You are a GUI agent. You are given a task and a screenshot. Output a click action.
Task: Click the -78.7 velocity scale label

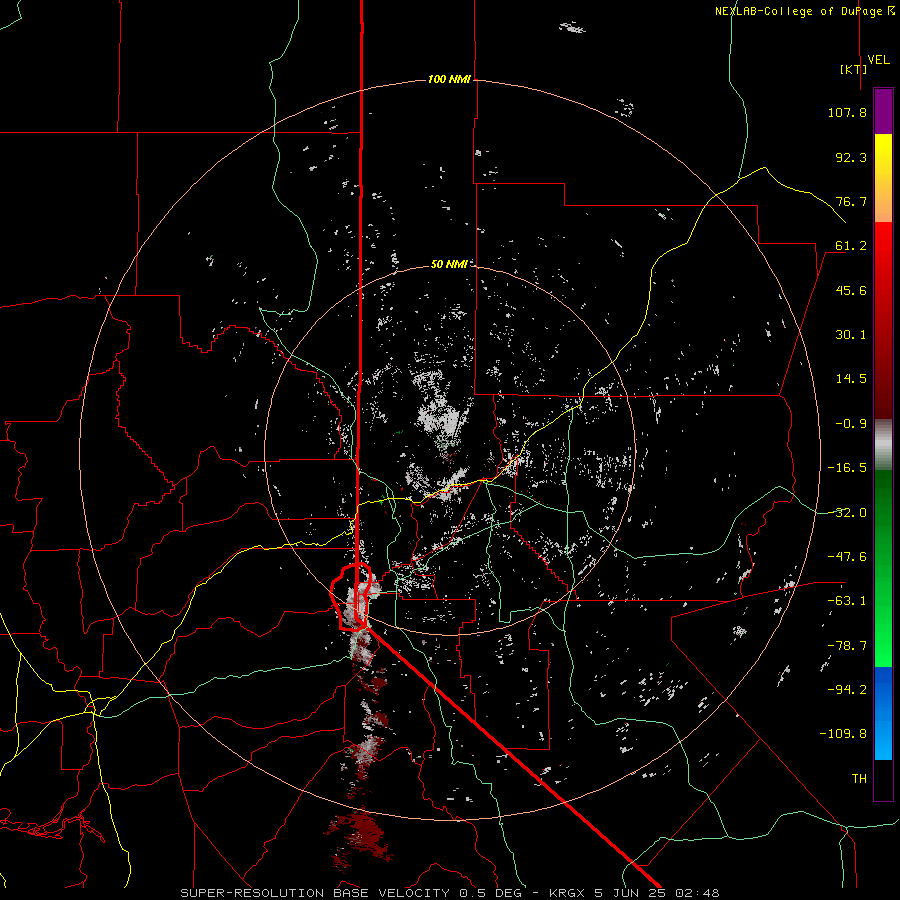pyautogui.click(x=847, y=646)
